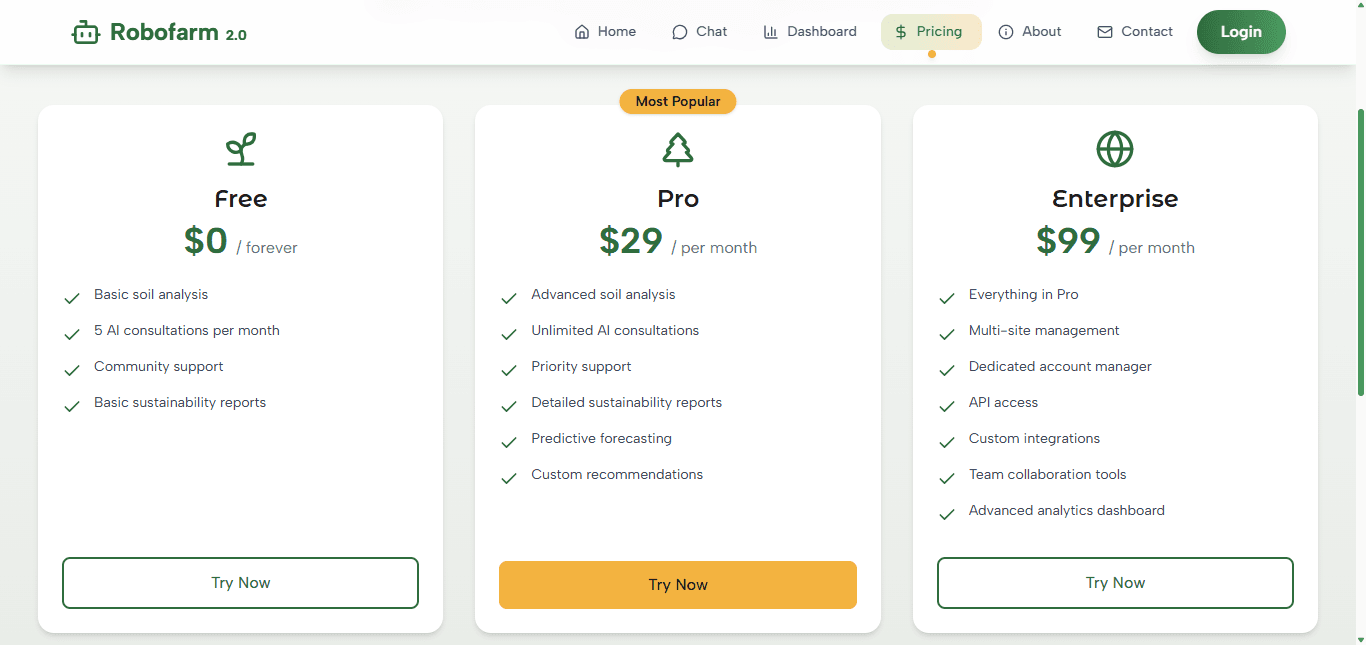Click Try Now on the Free plan

240,583
